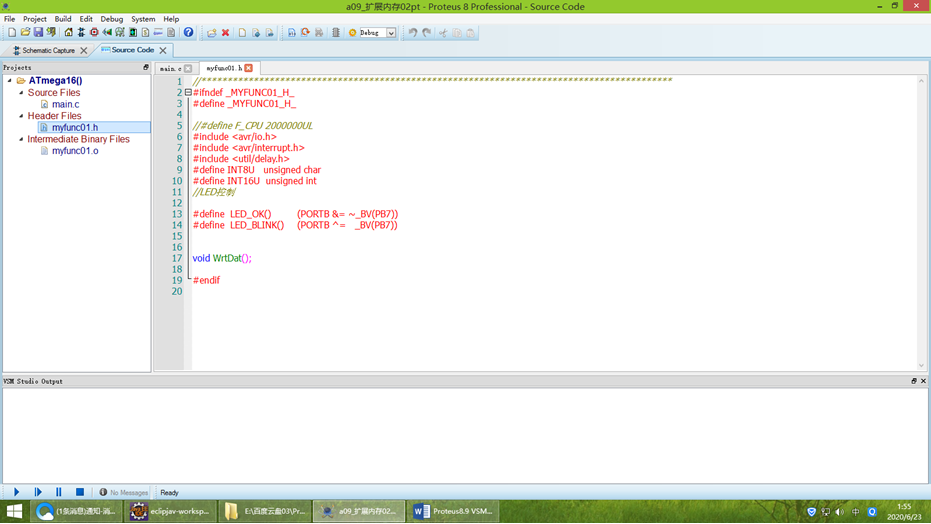Screen dimensions: 931x524
Task: Collapse the Source Files folder
Action: point(21,93)
